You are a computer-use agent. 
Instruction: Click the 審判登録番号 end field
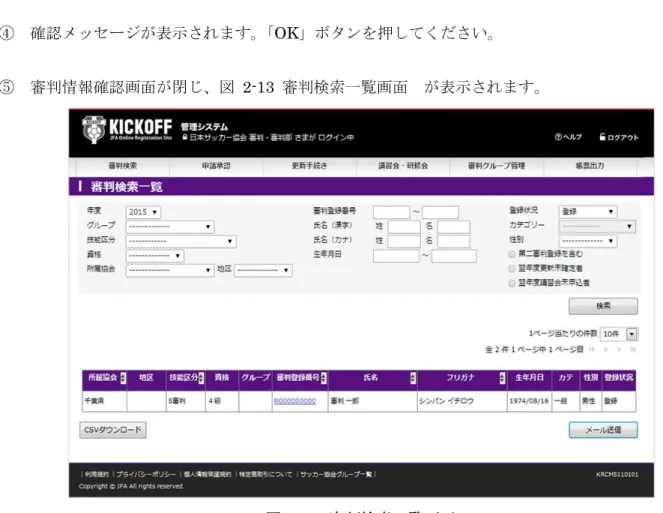(440, 212)
